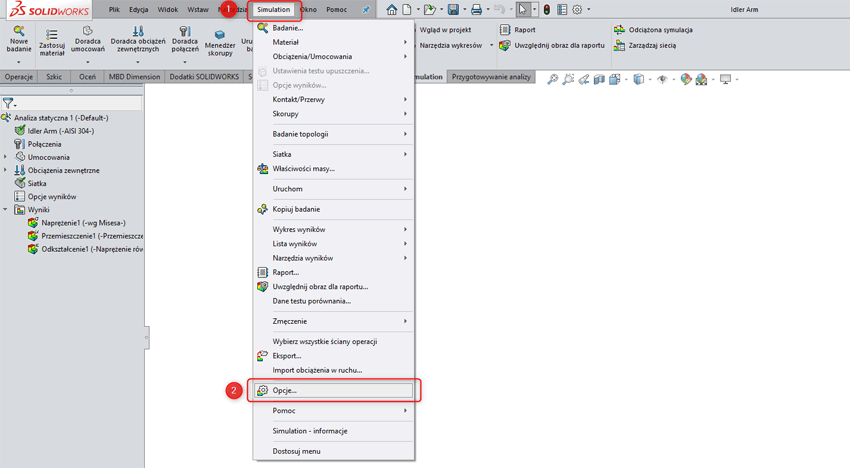
Task: Choose Simulation - informacje entry
Action: pos(333,431)
